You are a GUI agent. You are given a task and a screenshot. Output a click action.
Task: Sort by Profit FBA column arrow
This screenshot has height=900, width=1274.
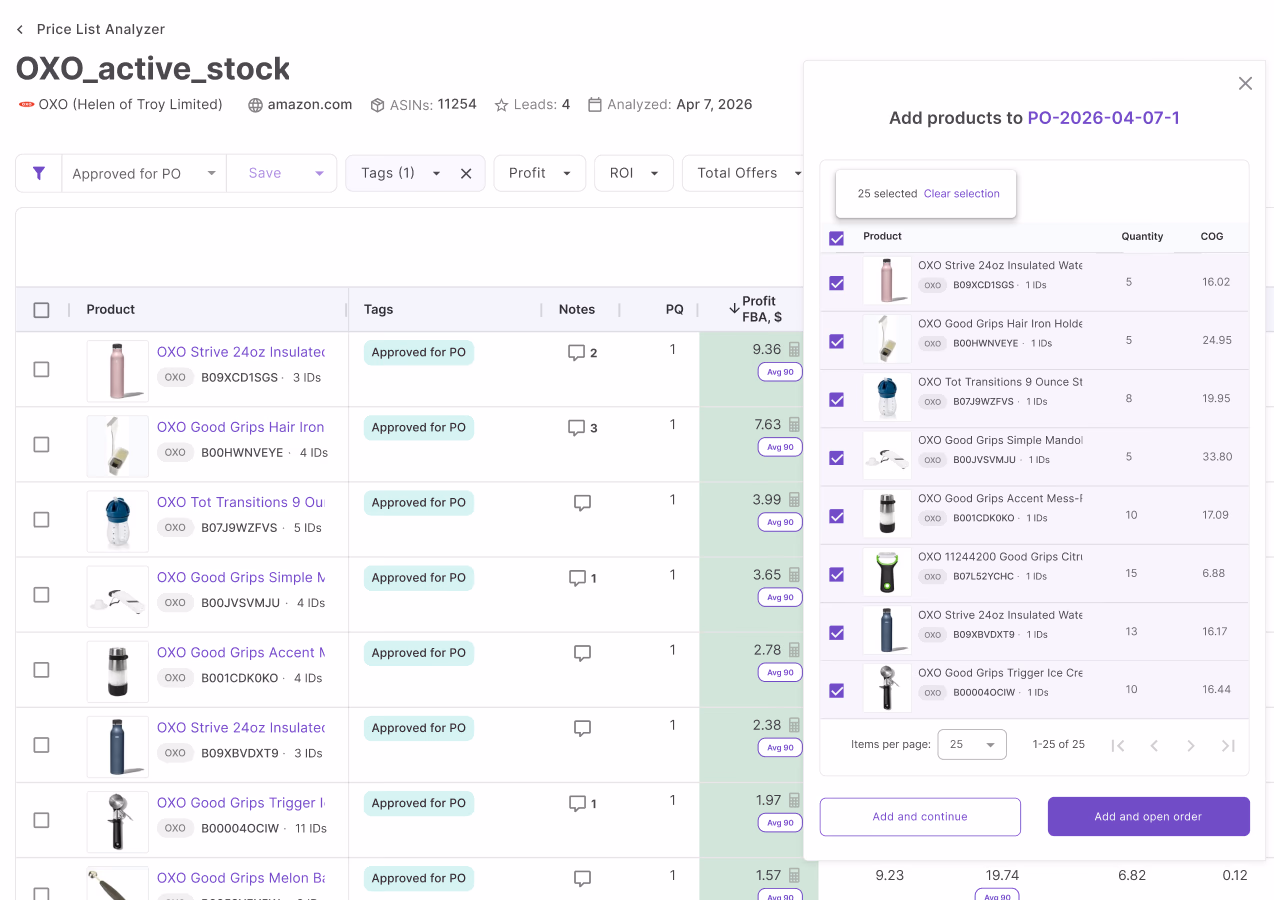click(734, 308)
